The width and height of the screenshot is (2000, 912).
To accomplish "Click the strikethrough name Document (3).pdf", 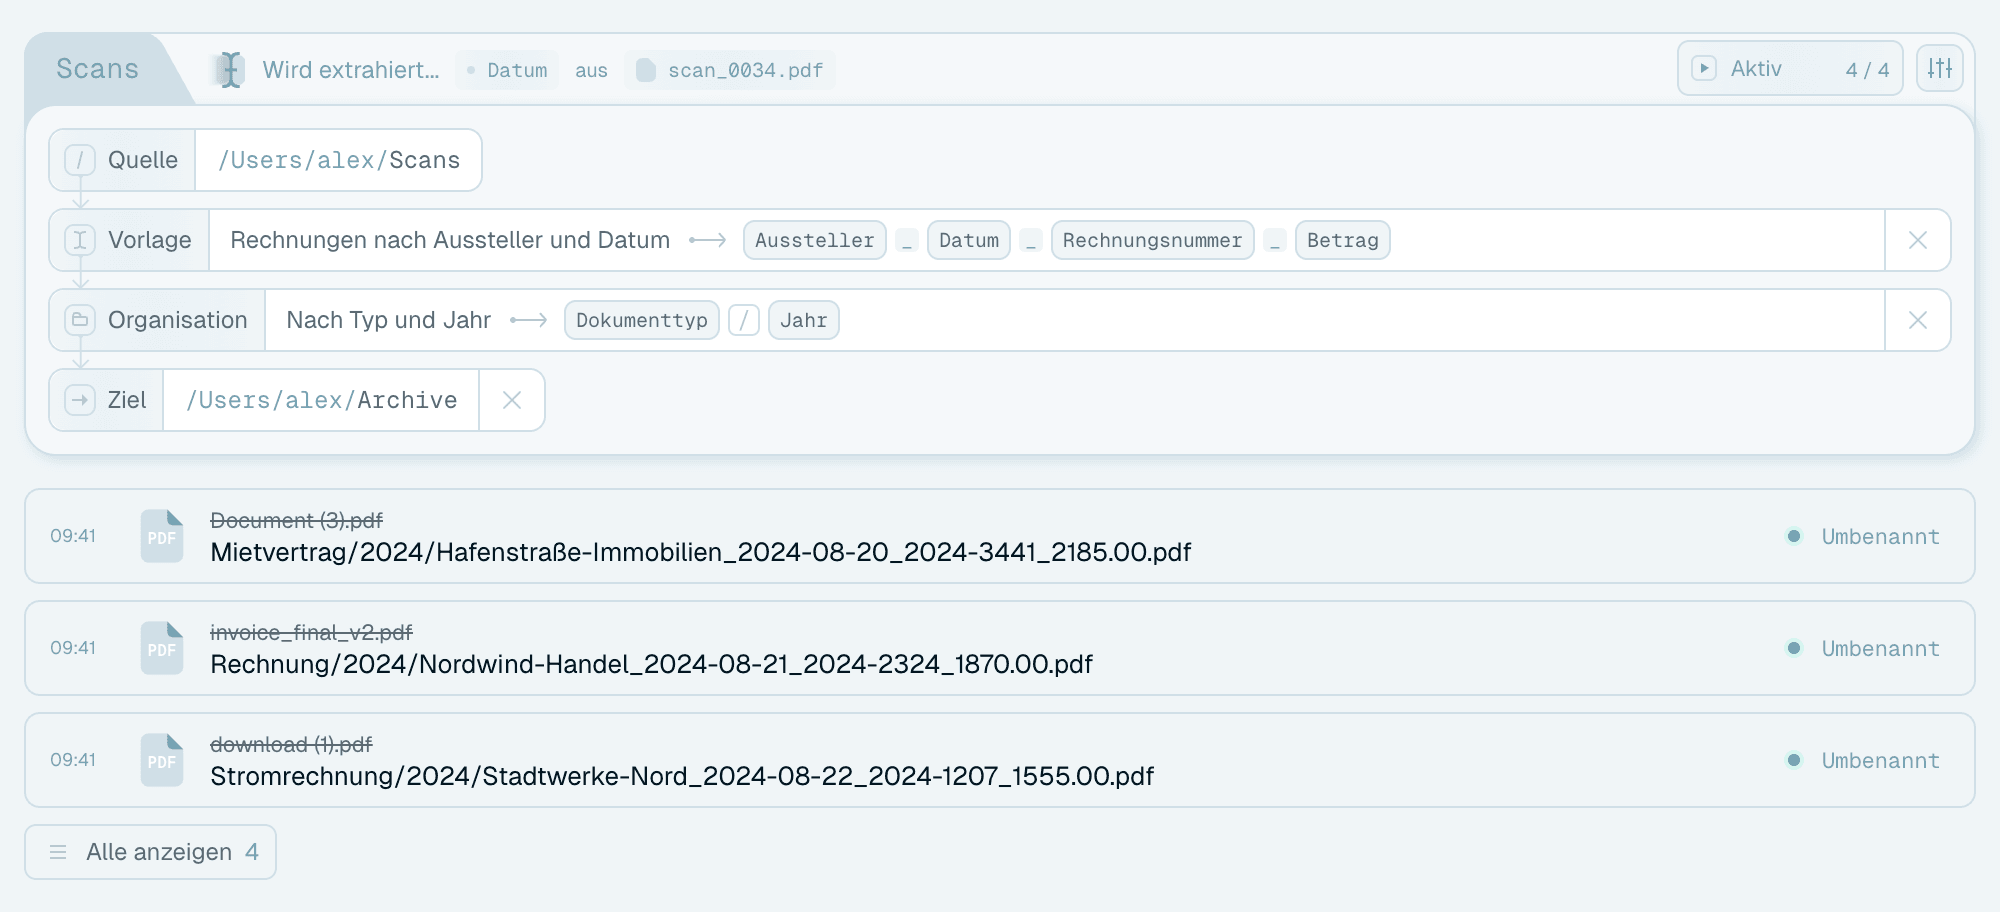I will point(297,520).
